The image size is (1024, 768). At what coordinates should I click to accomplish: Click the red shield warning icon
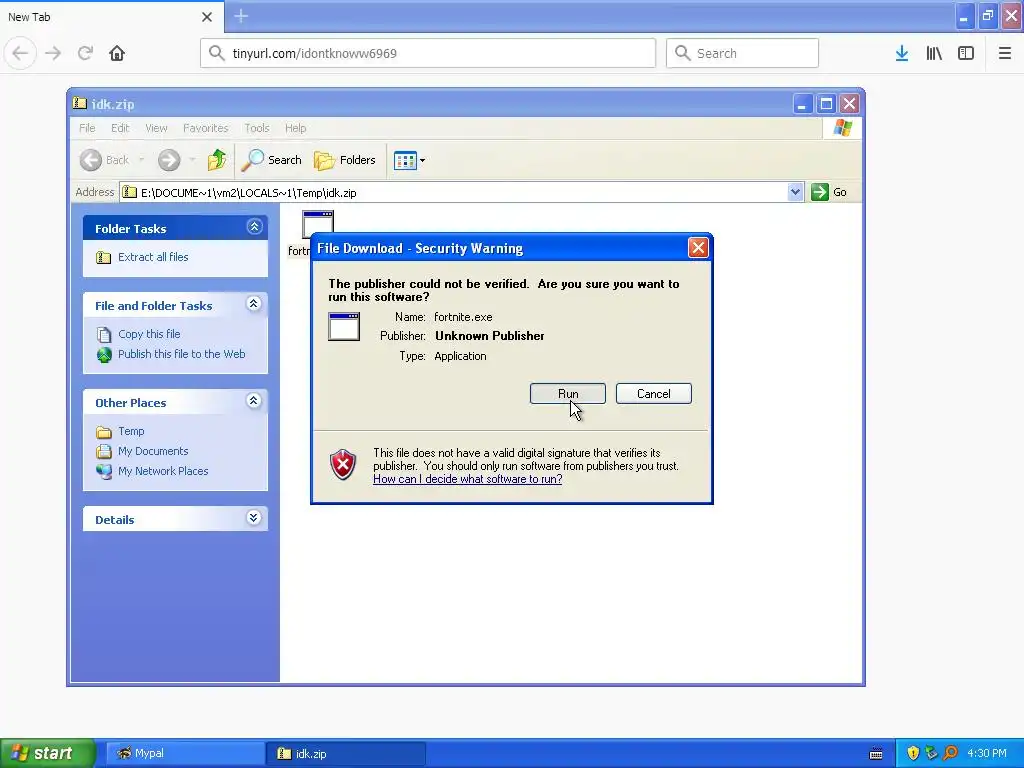343,465
